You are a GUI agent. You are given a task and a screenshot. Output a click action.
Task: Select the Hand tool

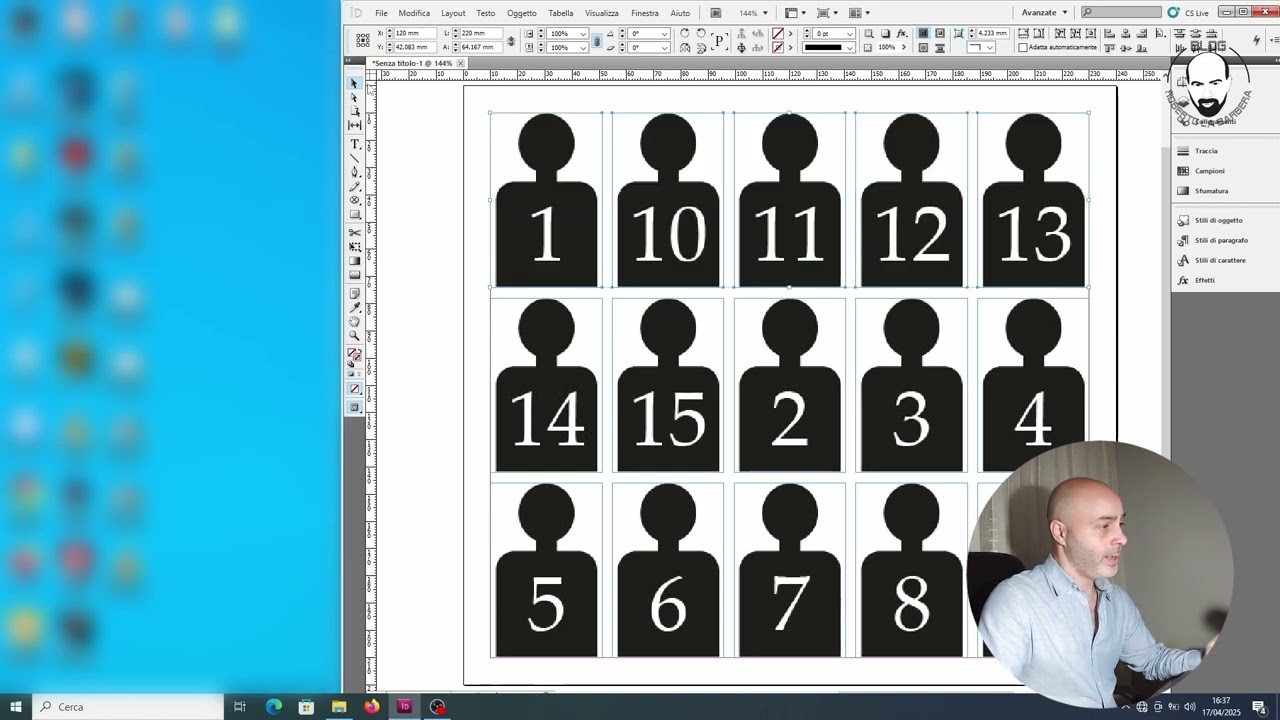pyautogui.click(x=354, y=322)
